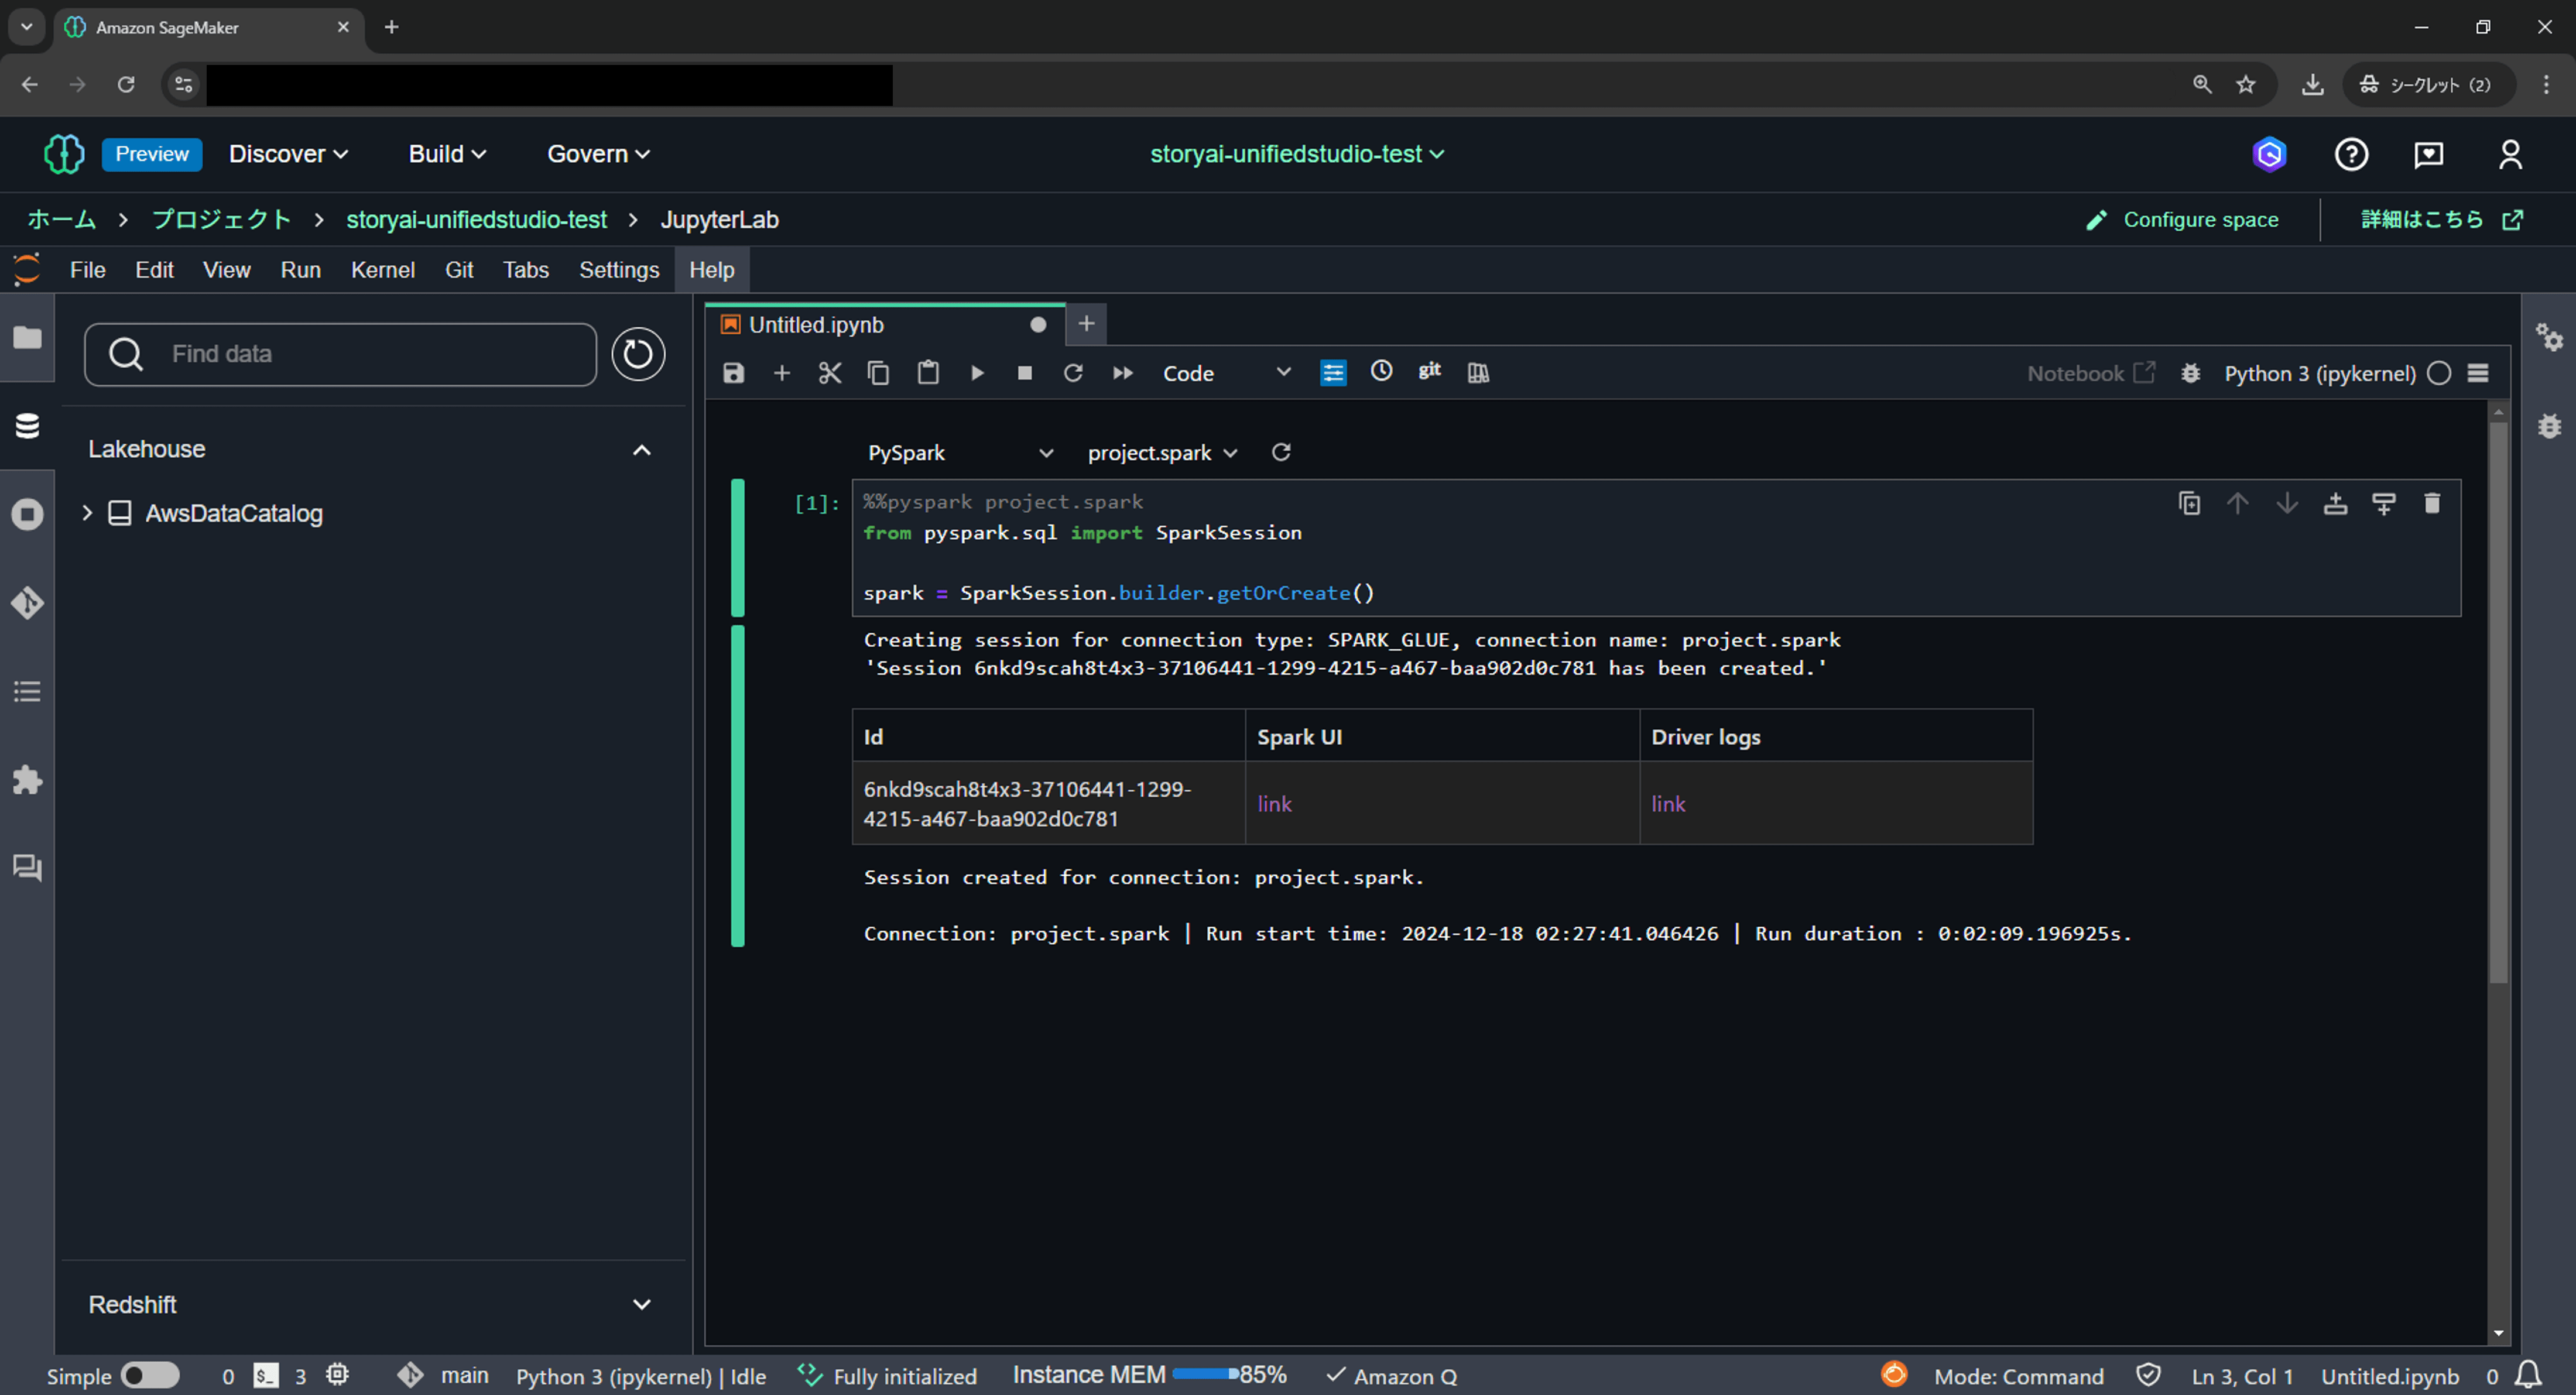Image resolution: width=2576 pixels, height=1395 pixels.
Task: Open the file browser folder icon in sidebar
Action: [27, 338]
